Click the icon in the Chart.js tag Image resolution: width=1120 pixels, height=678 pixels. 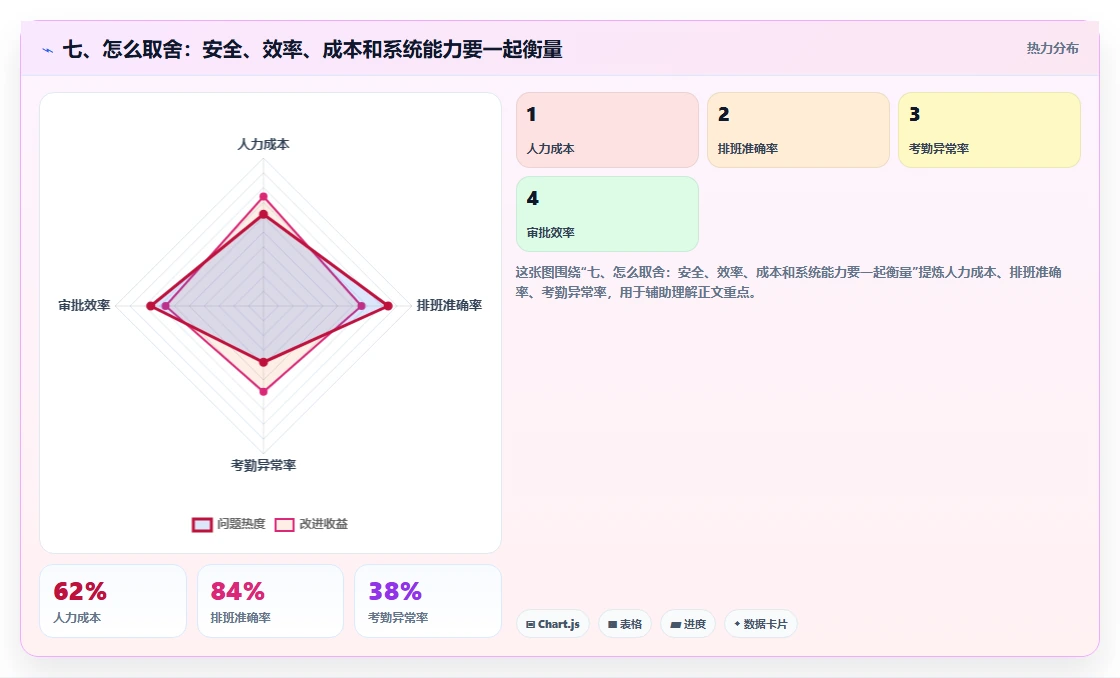531,624
